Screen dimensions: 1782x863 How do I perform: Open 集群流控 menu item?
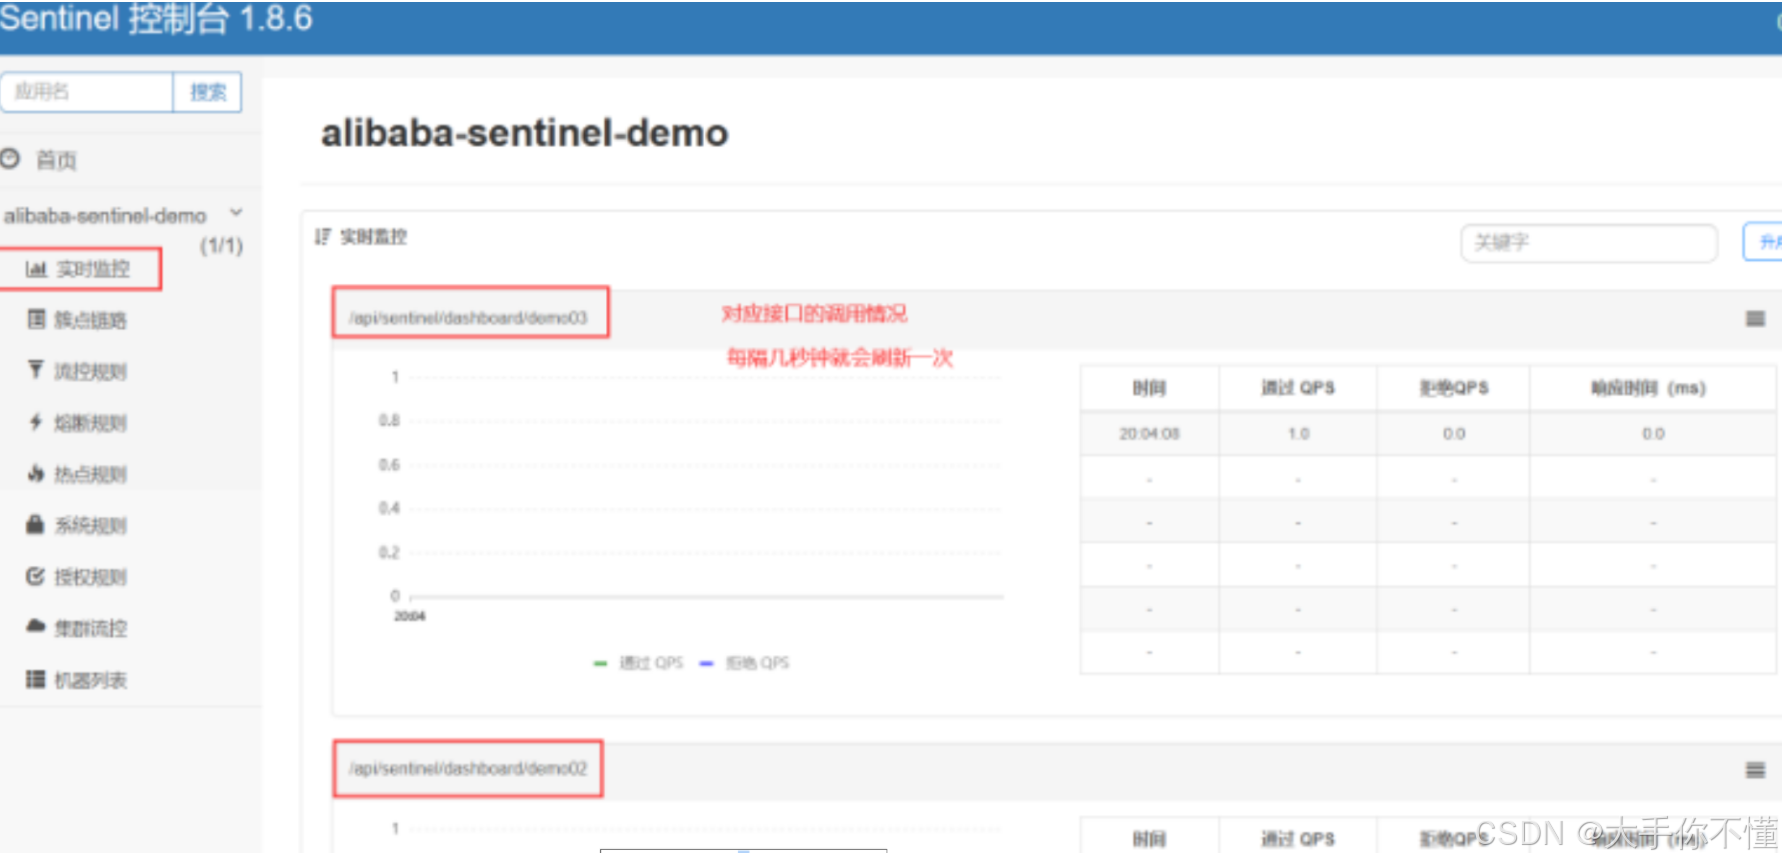(90, 628)
